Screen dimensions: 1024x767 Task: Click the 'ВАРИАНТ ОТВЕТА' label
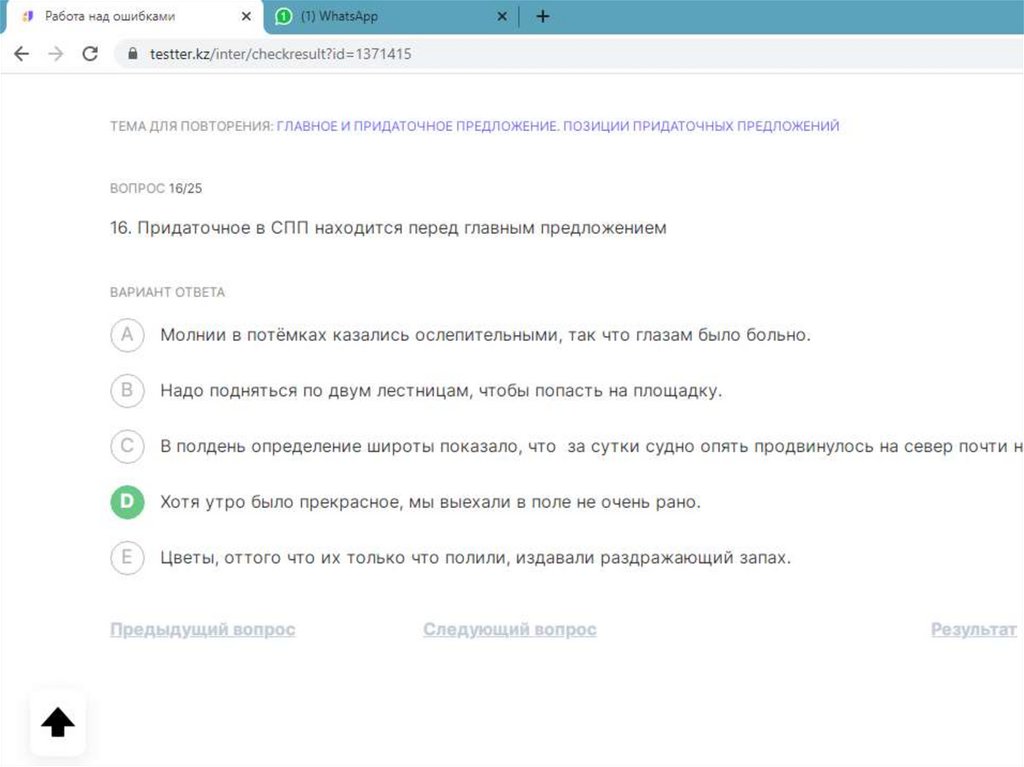point(167,292)
